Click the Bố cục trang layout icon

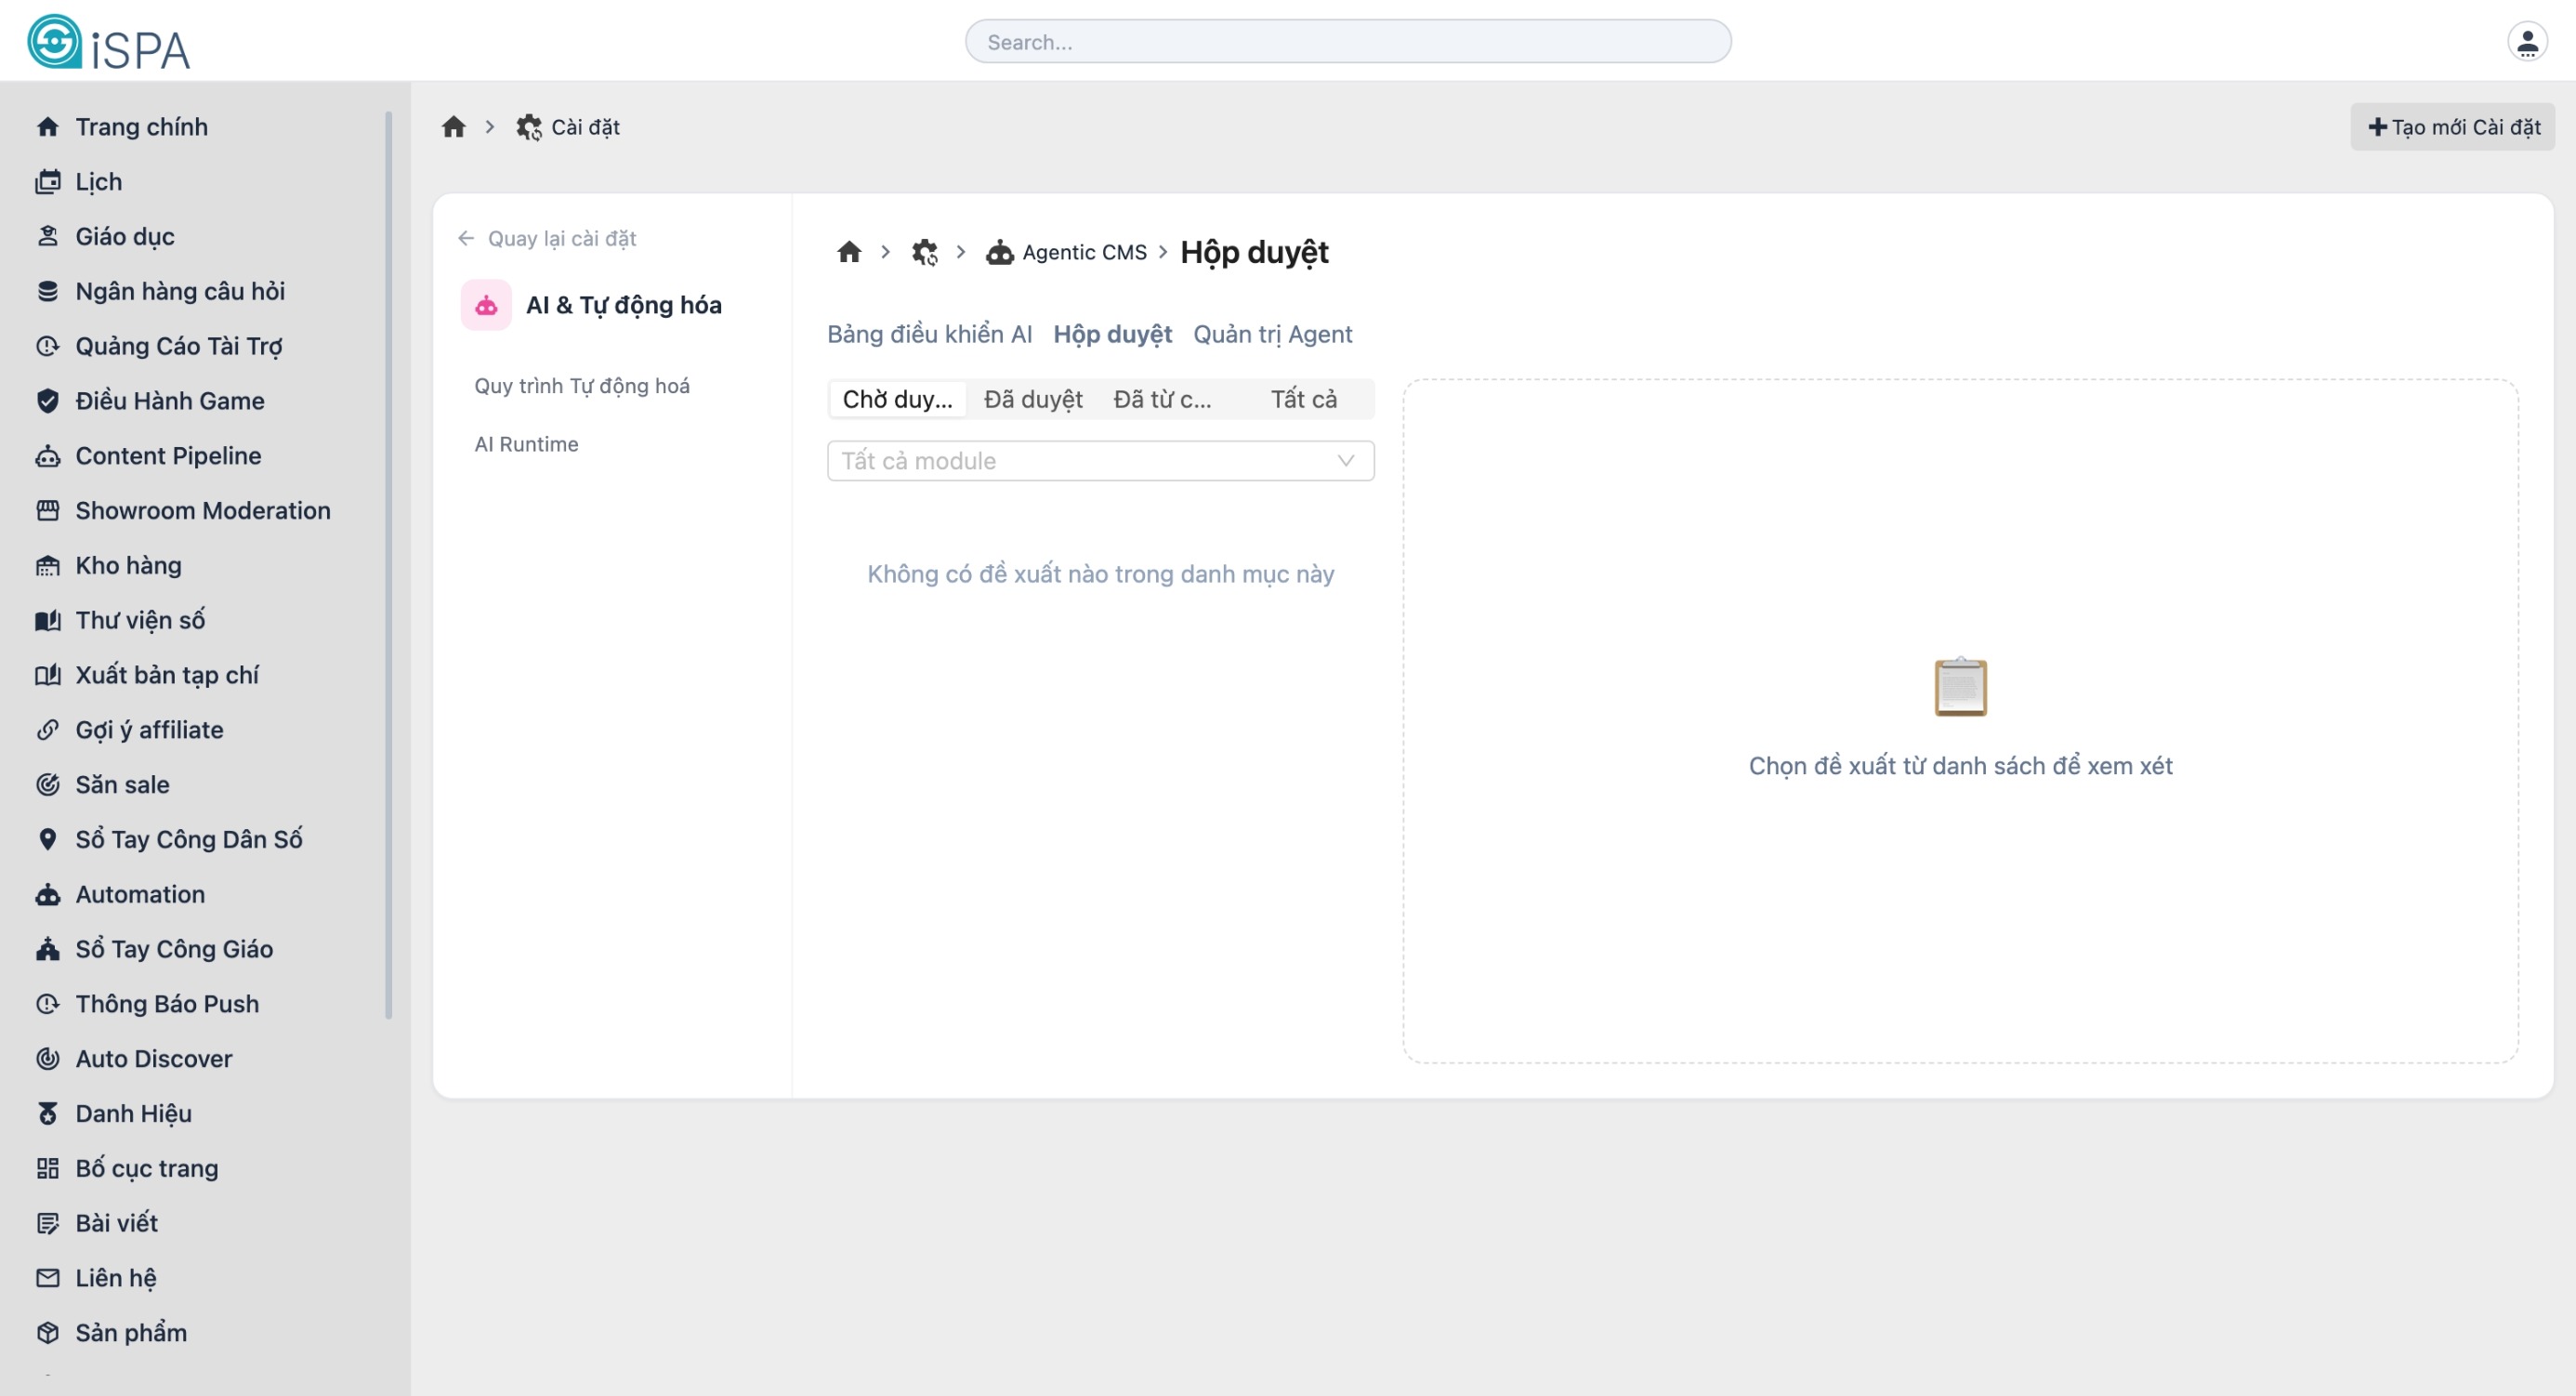(48, 1169)
